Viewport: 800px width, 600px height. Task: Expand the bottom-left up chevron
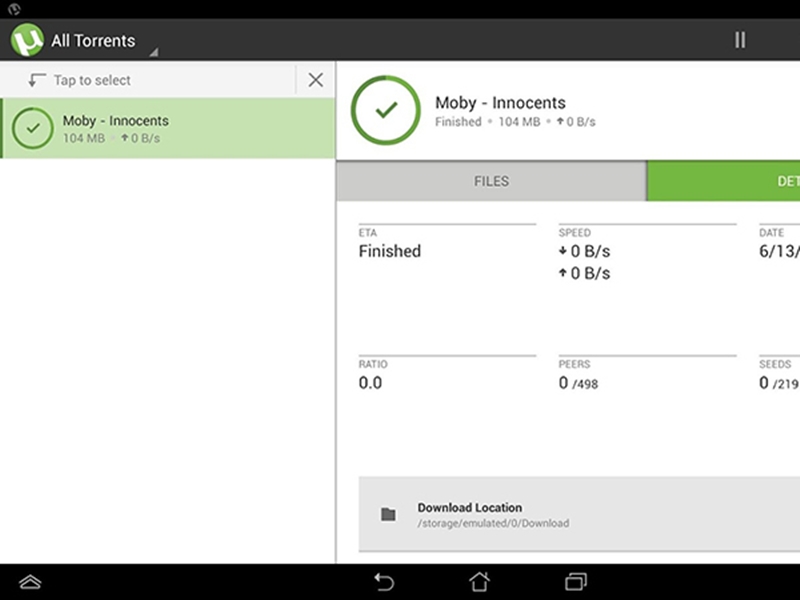click(x=30, y=581)
